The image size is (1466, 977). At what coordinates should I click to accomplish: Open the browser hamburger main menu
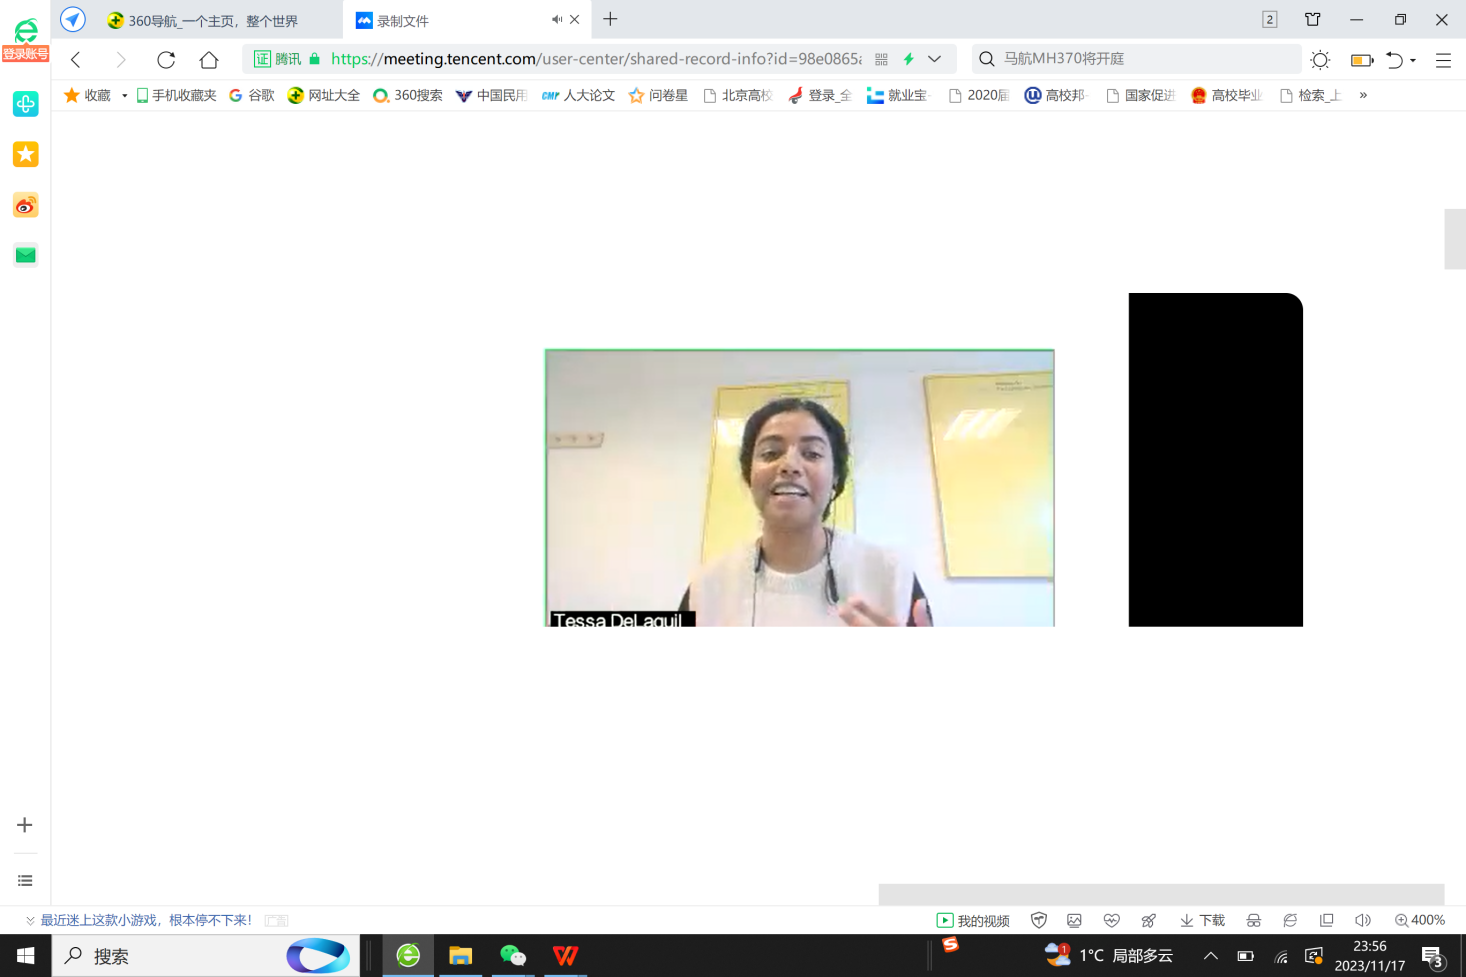pyautogui.click(x=1443, y=60)
